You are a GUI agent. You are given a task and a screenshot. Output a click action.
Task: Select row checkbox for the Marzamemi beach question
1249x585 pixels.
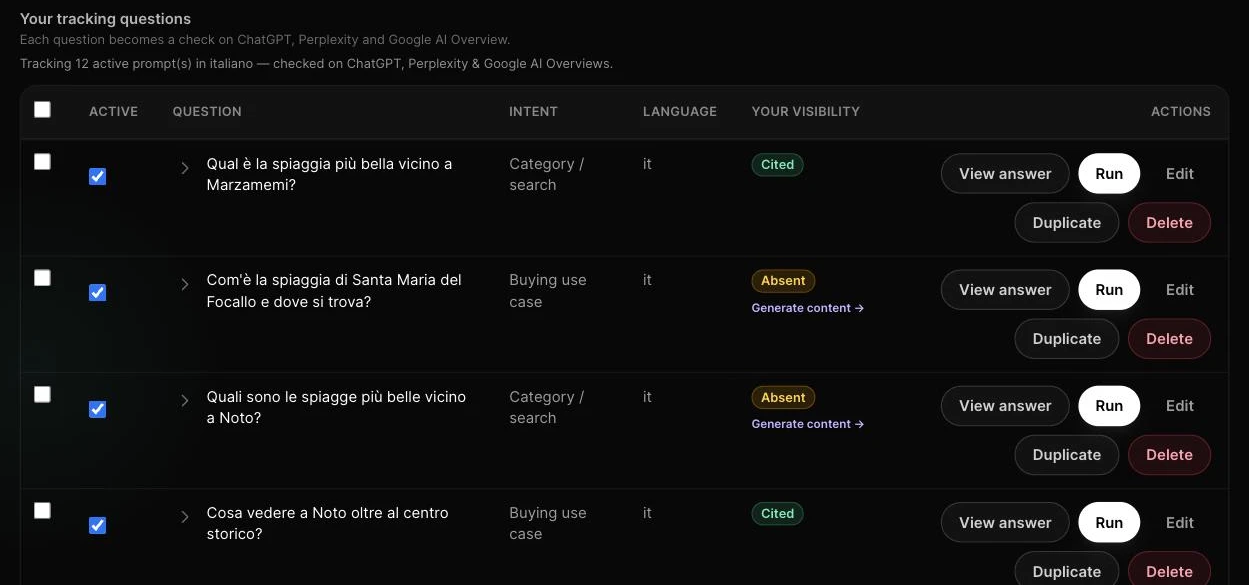click(42, 162)
